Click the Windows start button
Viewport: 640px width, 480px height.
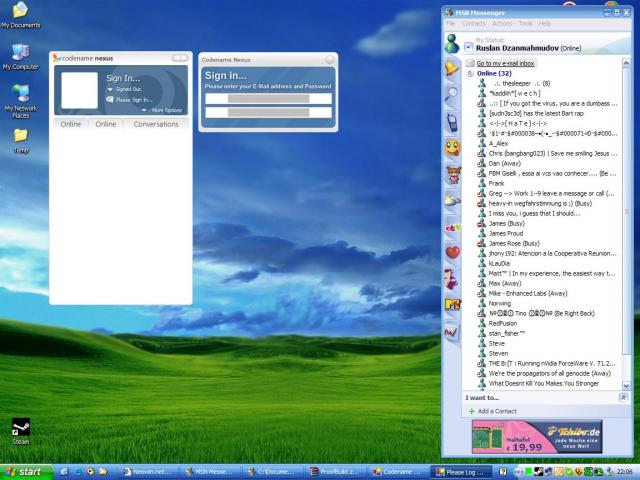coord(27,472)
